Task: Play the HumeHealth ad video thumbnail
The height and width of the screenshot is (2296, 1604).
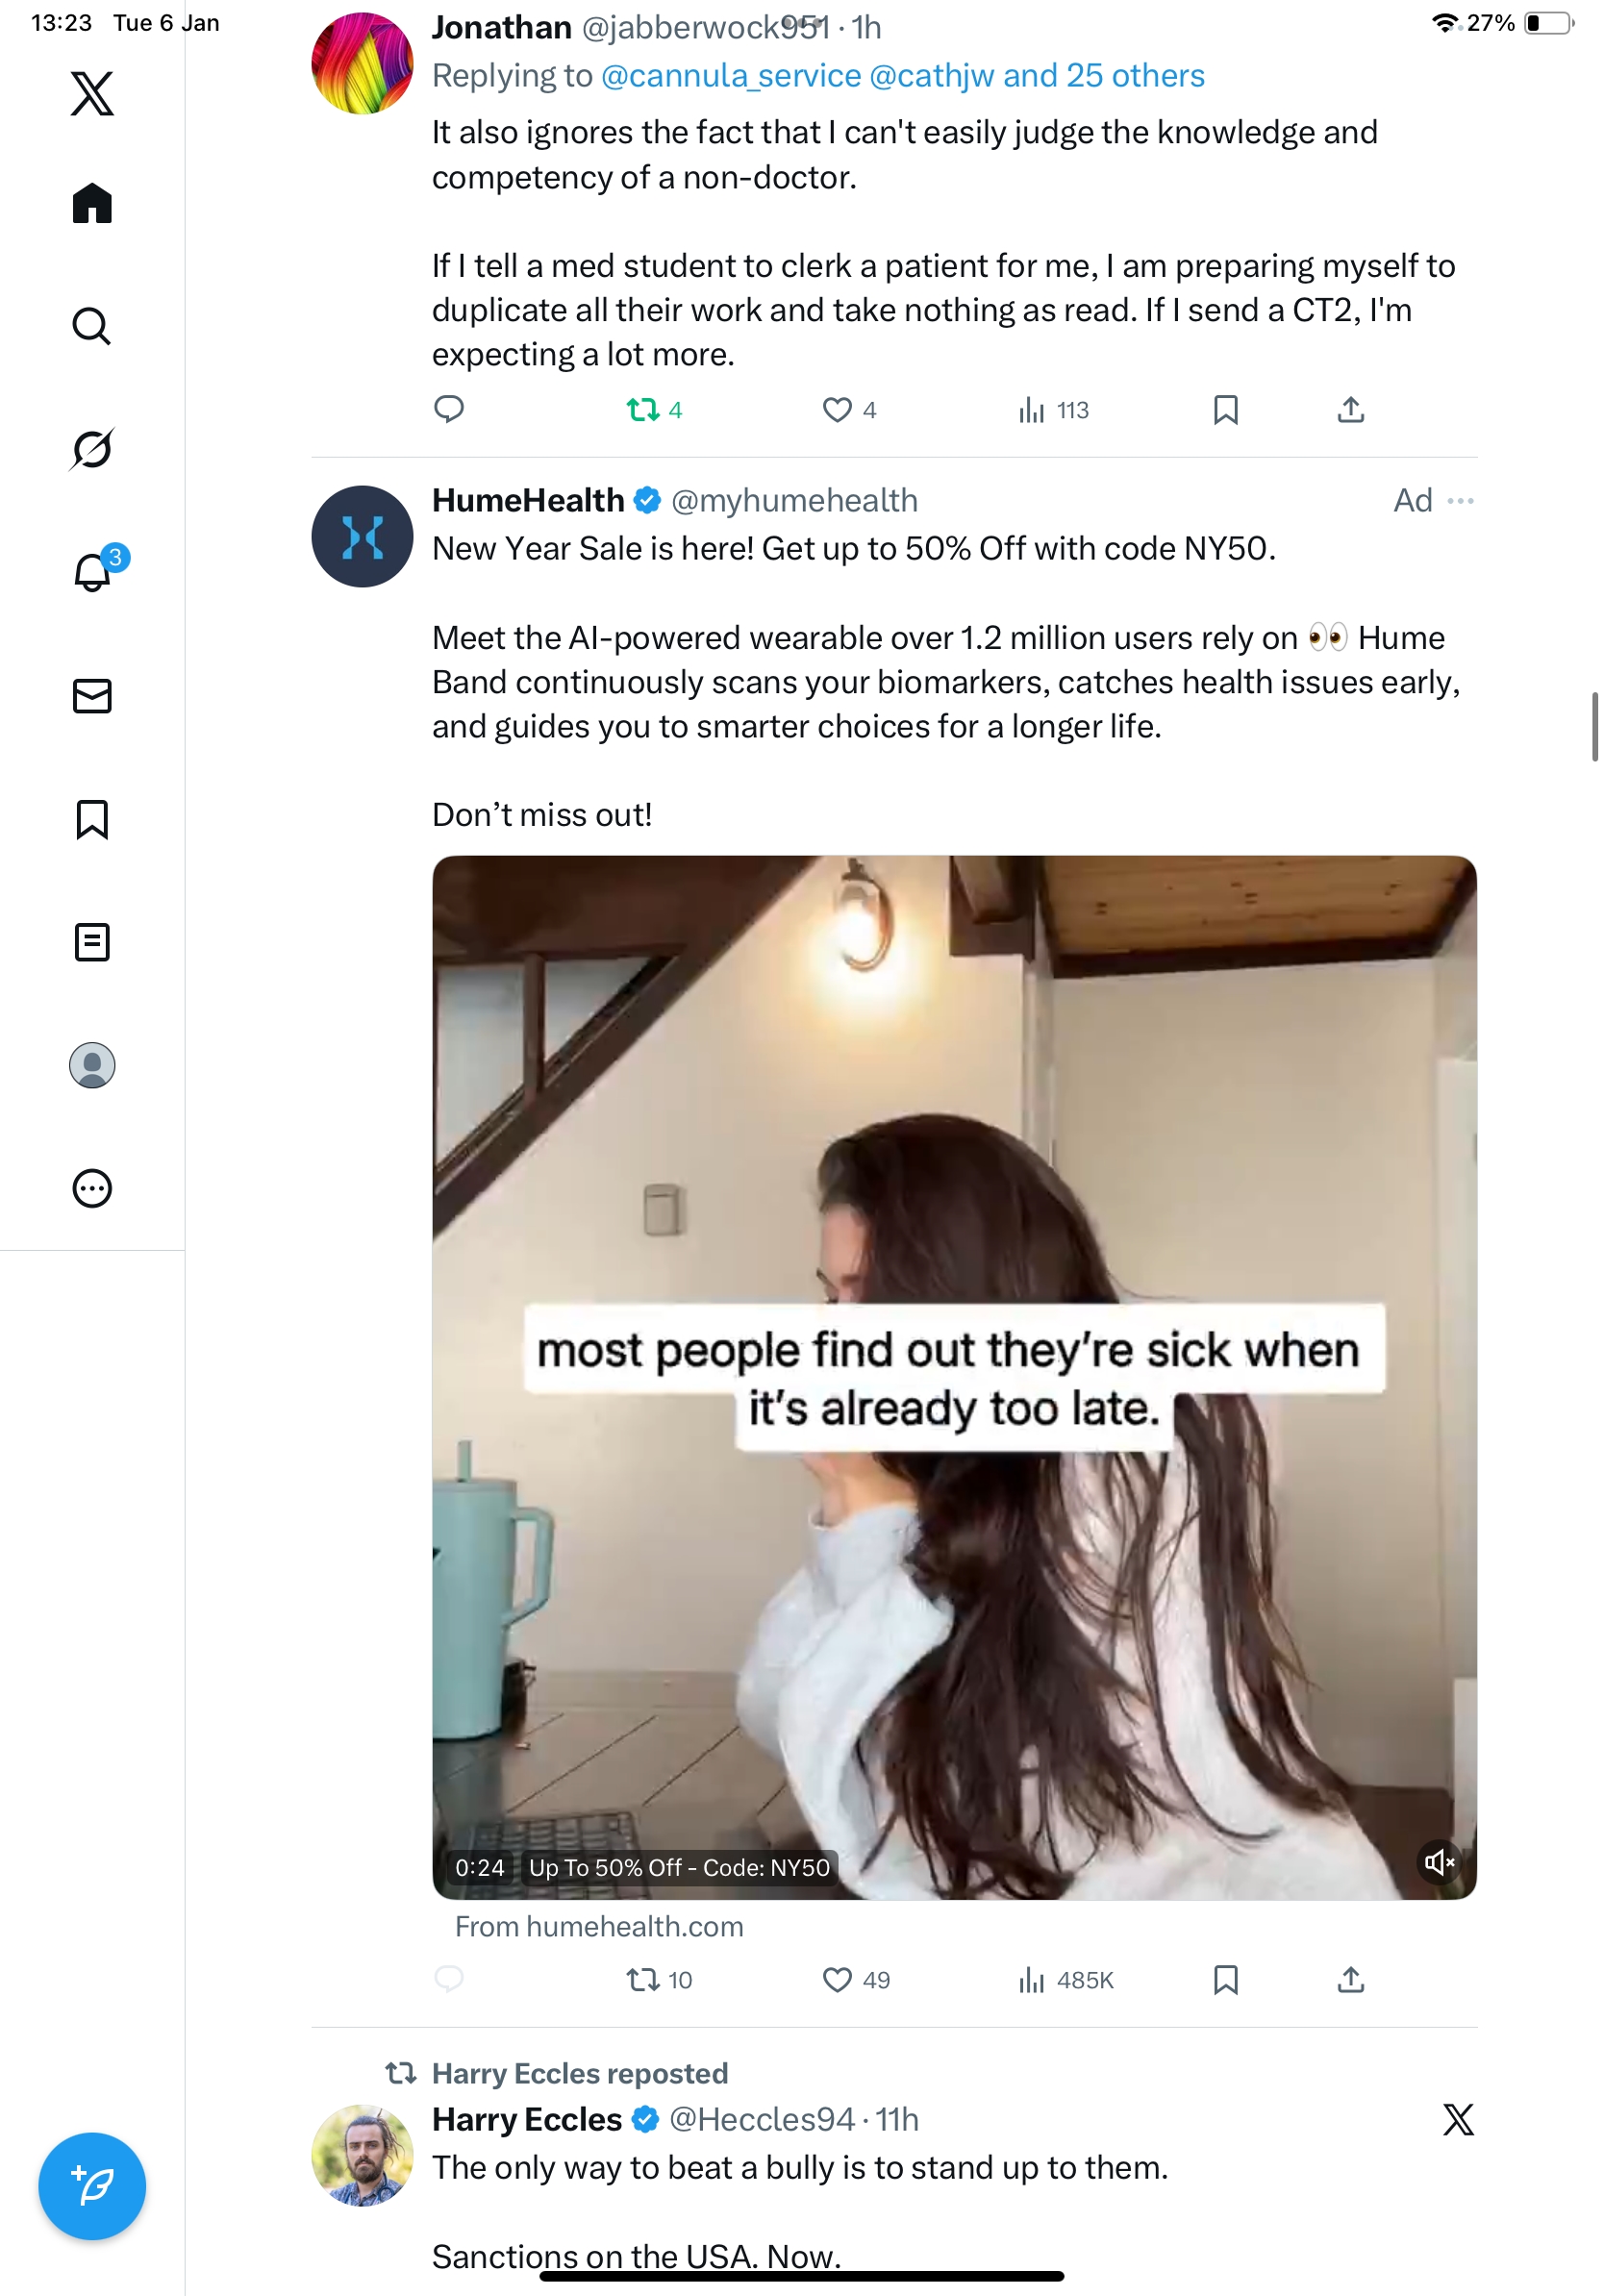Action: [954, 1377]
